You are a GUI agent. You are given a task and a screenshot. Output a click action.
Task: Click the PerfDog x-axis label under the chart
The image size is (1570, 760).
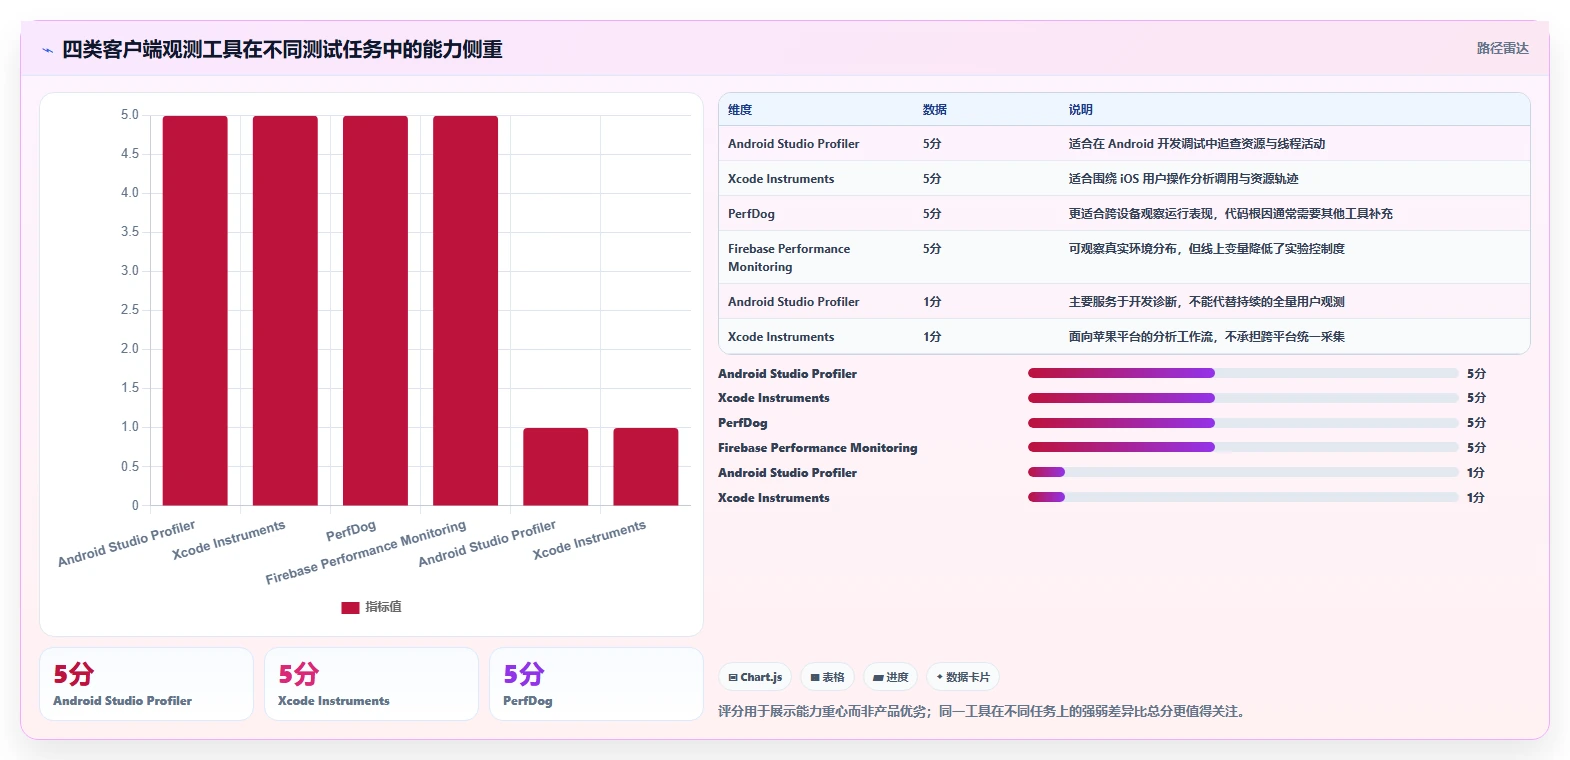(351, 530)
